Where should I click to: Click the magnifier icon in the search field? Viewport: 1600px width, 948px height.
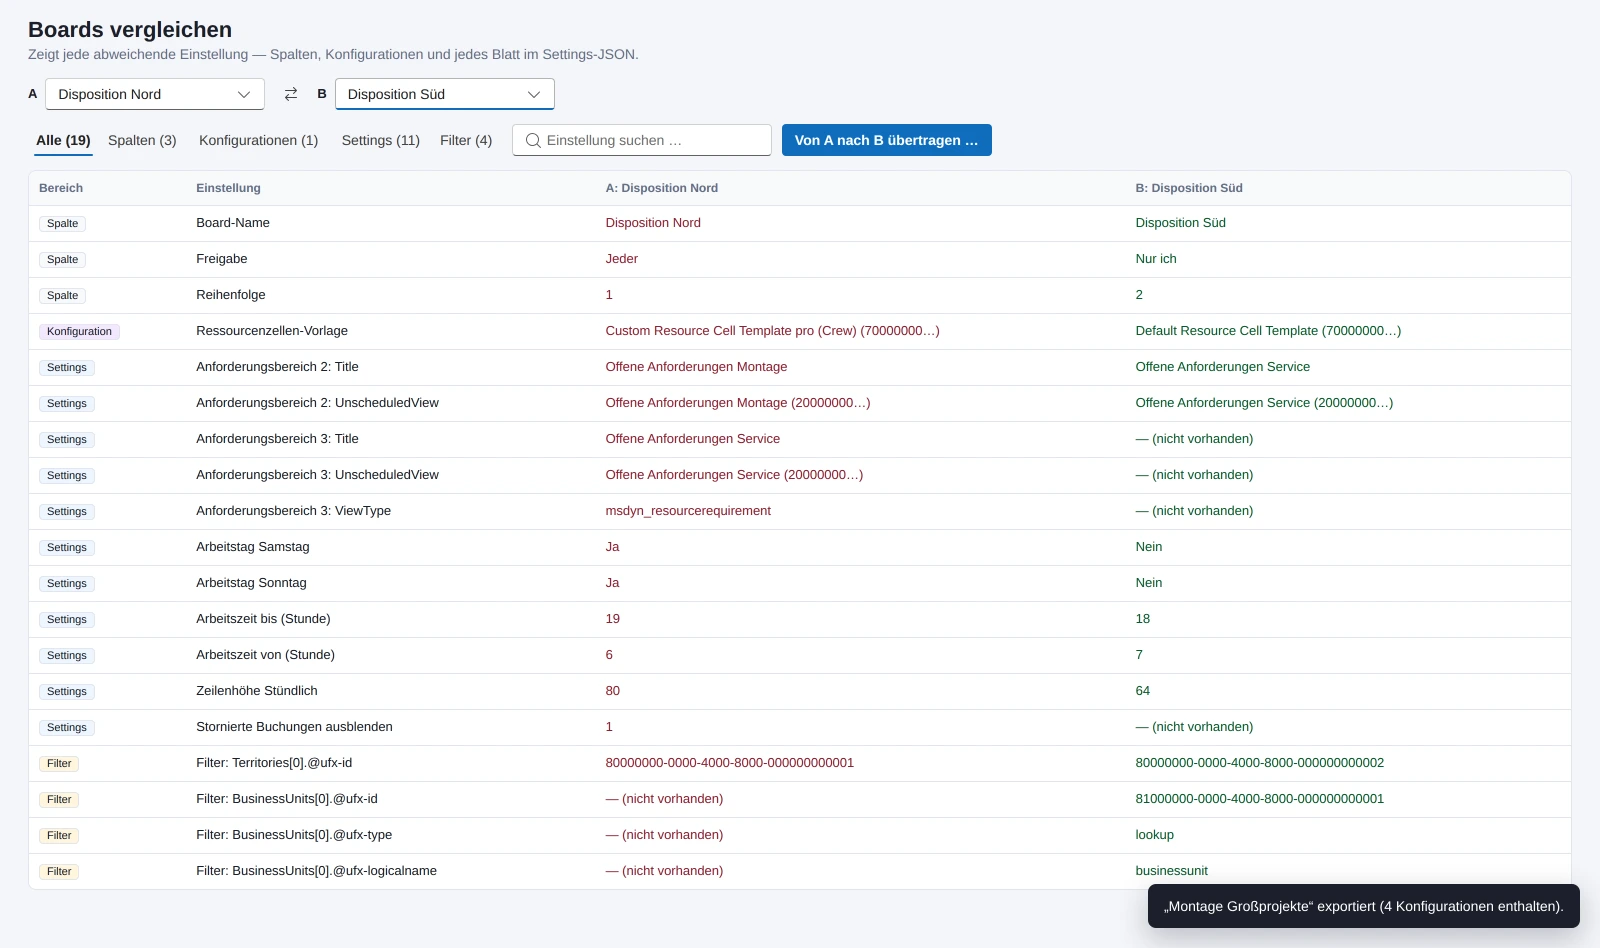tap(533, 140)
